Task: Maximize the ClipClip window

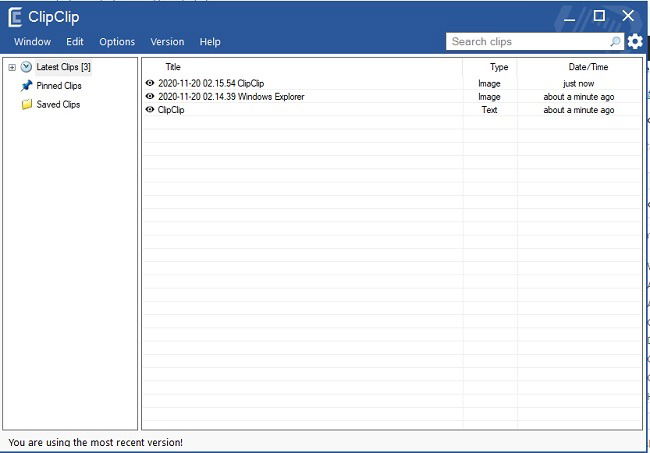Action: click(x=599, y=16)
